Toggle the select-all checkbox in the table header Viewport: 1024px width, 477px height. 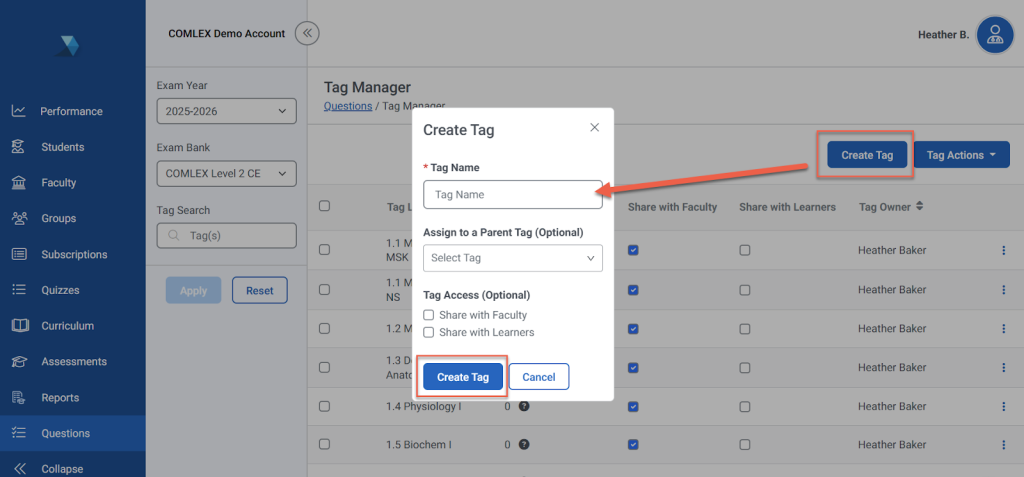pos(324,207)
